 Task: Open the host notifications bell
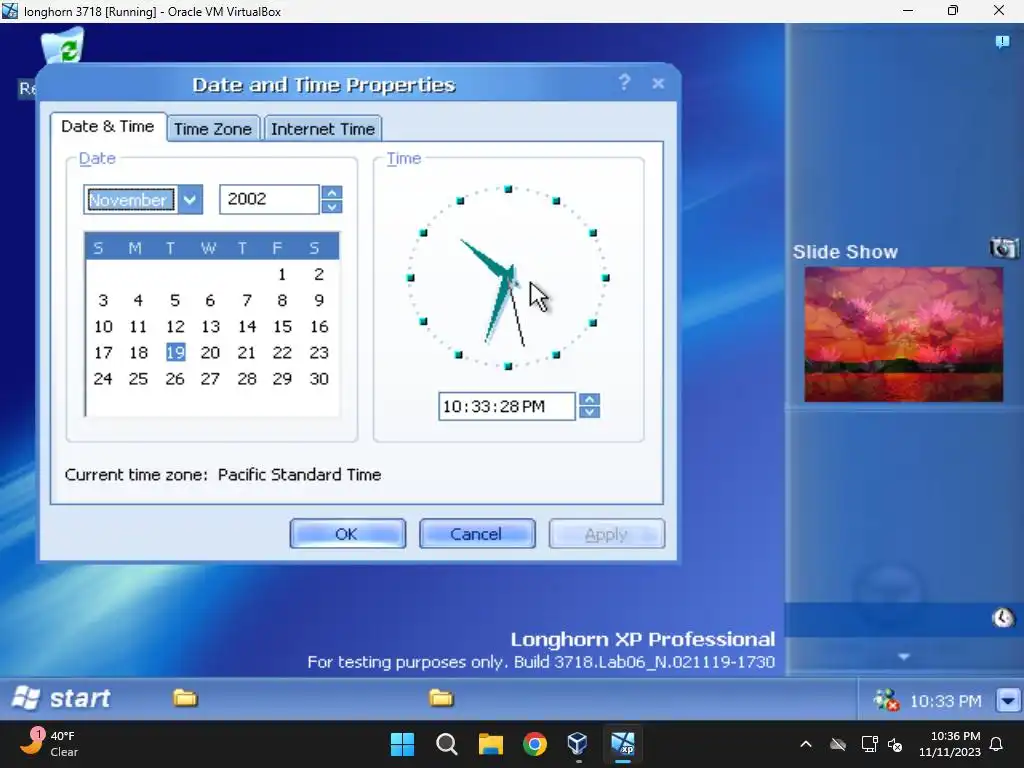tap(997, 744)
